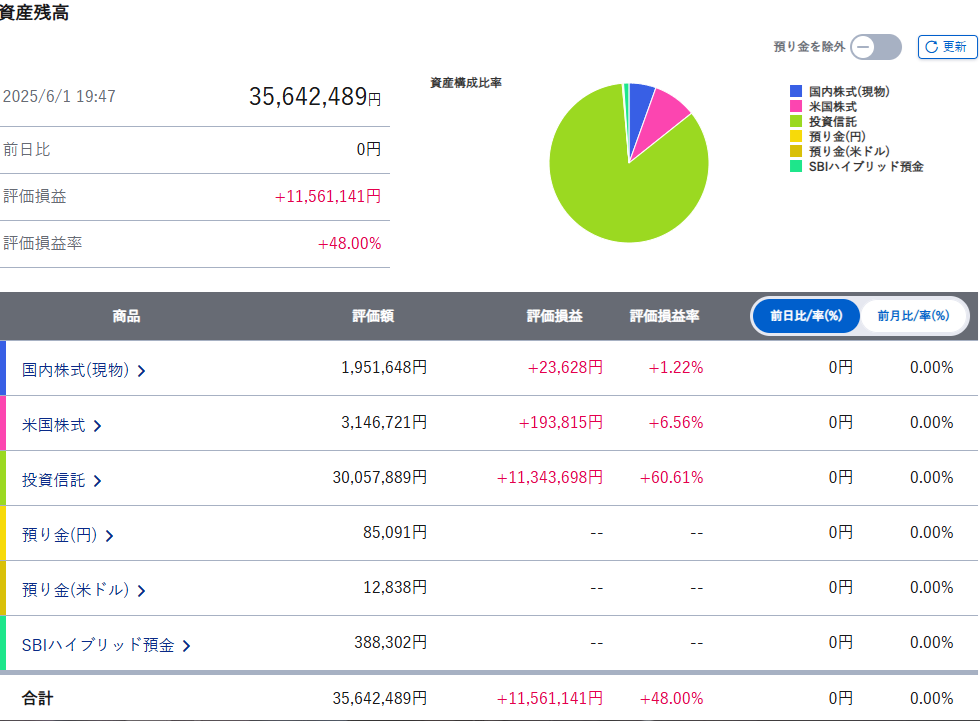Click chevron arrow beside SBIハイブリッド預金
980x721 pixels.
click(x=186, y=646)
